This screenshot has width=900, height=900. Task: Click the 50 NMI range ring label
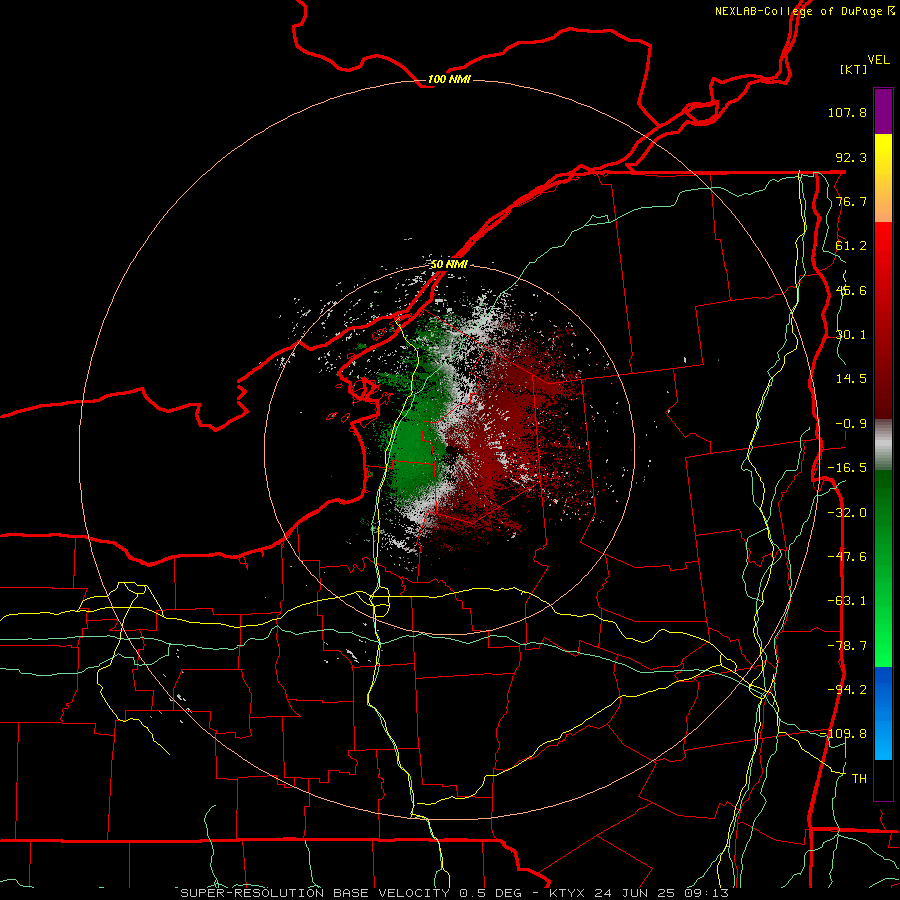click(449, 264)
